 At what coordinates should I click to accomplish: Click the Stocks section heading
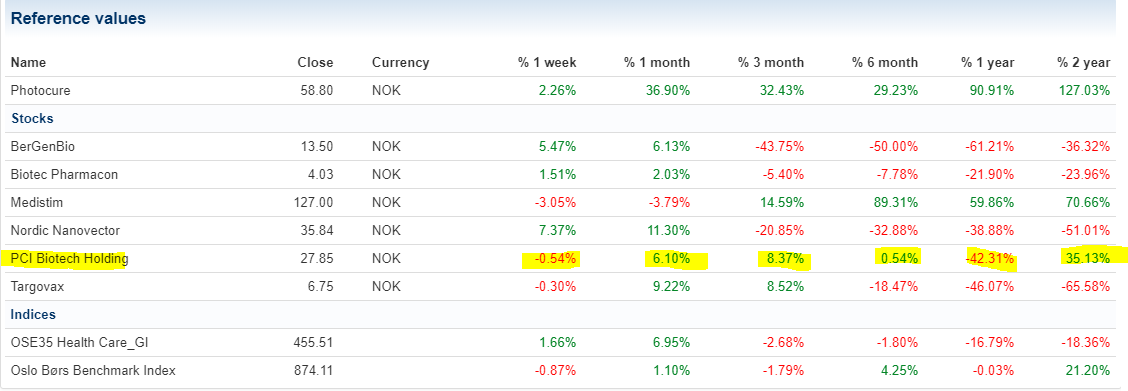[x=32, y=119]
